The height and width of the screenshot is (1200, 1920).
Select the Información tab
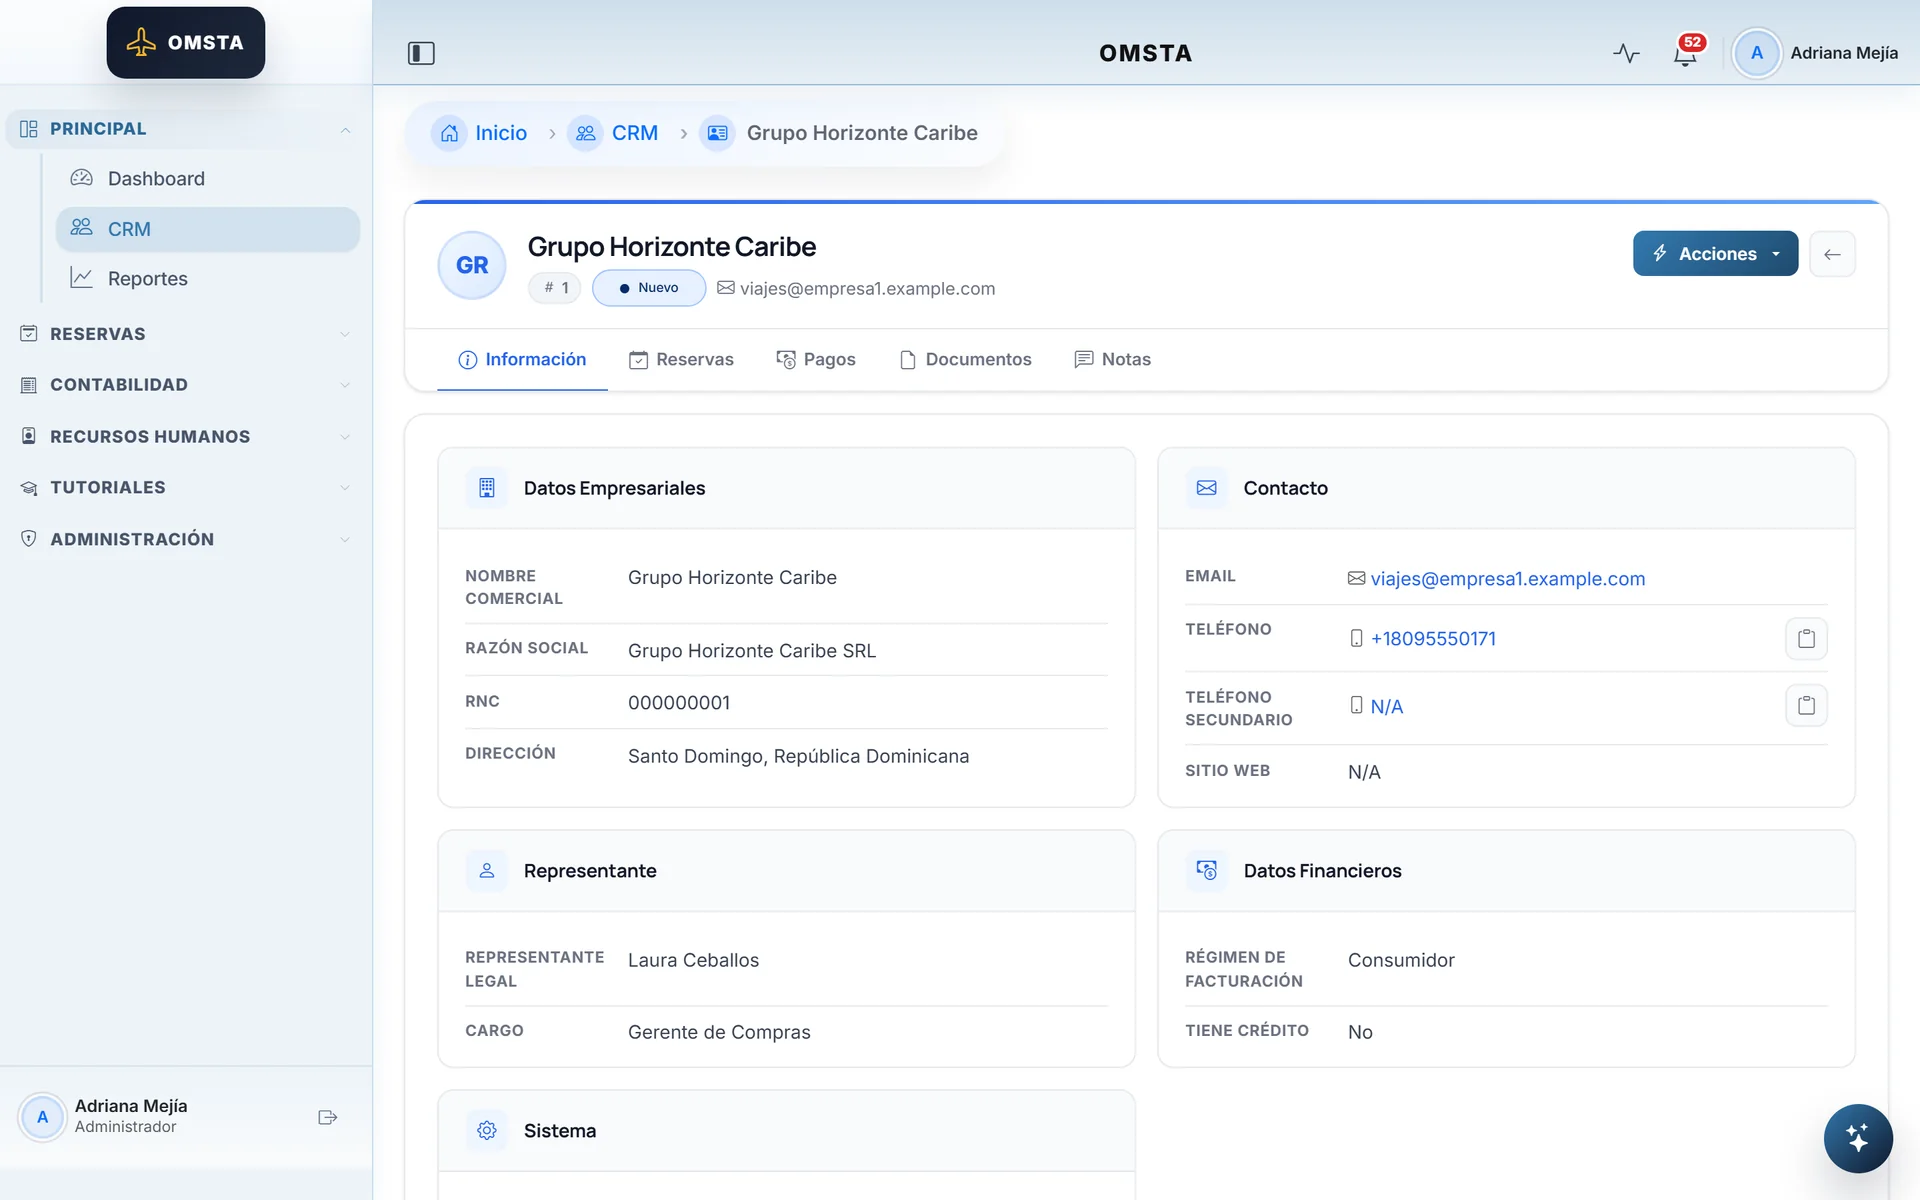tap(522, 360)
